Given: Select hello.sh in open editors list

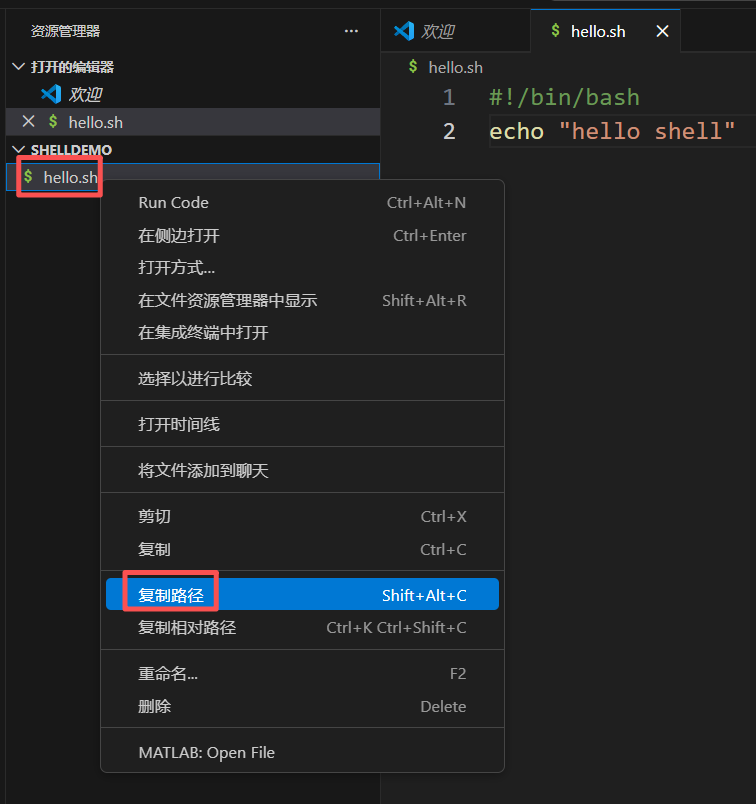Looking at the screenshot, I should point(193,122).
